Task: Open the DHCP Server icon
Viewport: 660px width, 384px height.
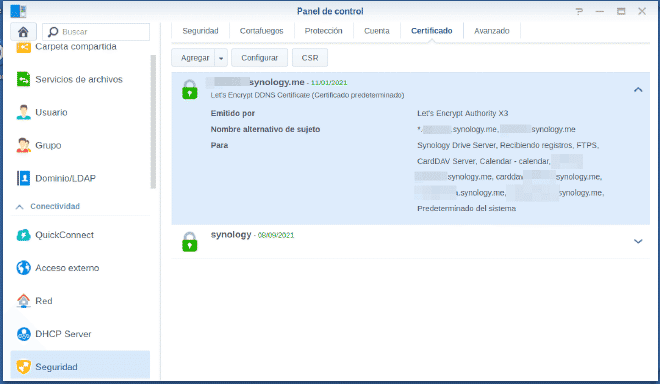Action: pyautogui.click(x=24, y=334)
